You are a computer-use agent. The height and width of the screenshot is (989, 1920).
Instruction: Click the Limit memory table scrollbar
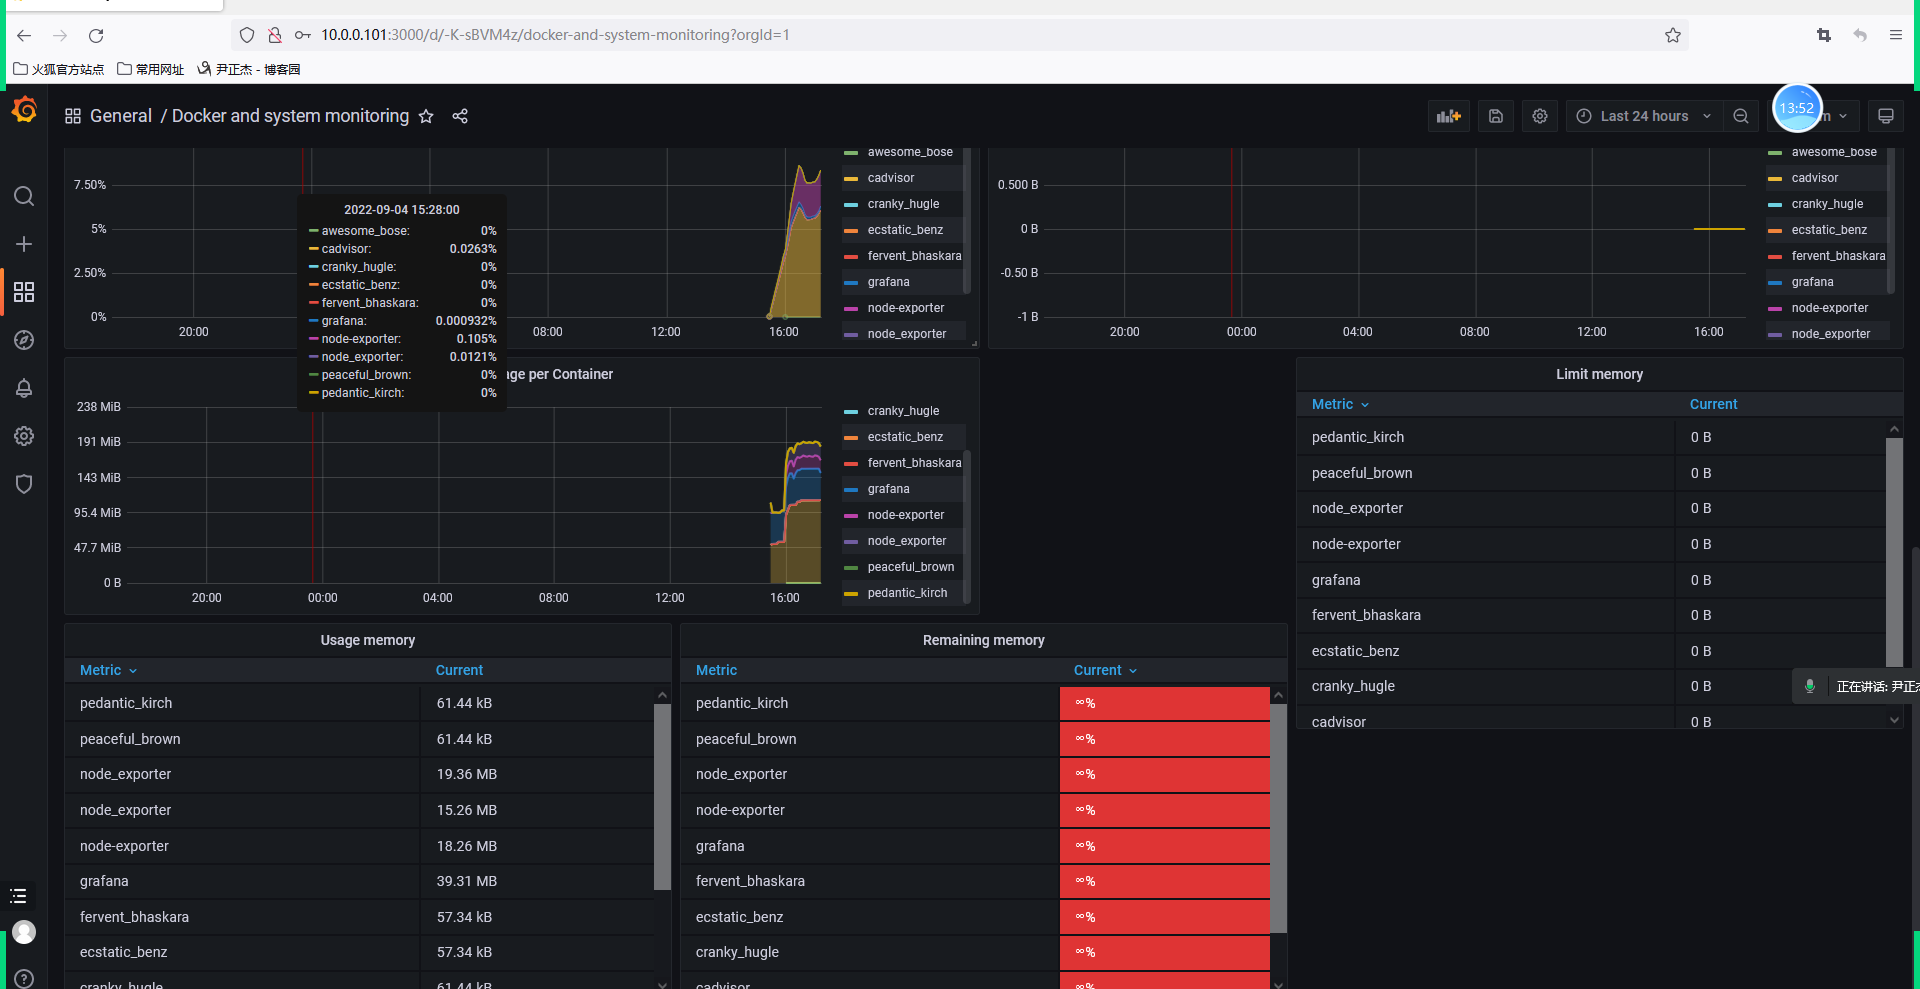1894,552
